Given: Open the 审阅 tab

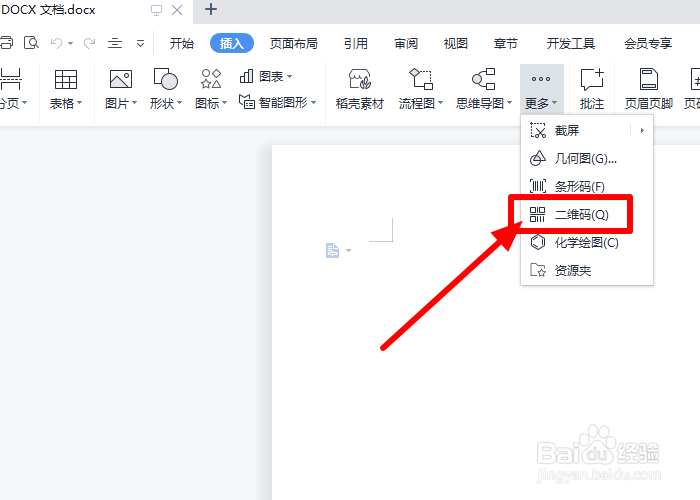Looking at the screenshot, I should pyautogui.click(x=406, y=43).
